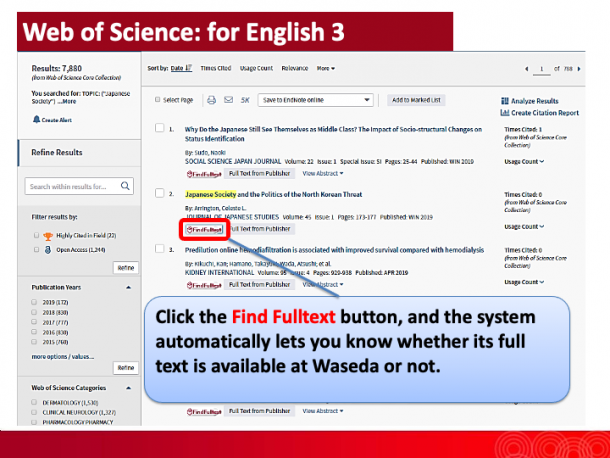The height and width of the screenshot is (458, 610).
Task: Click Create Citation Report chart icon
Action: click(x=505, y=112)
